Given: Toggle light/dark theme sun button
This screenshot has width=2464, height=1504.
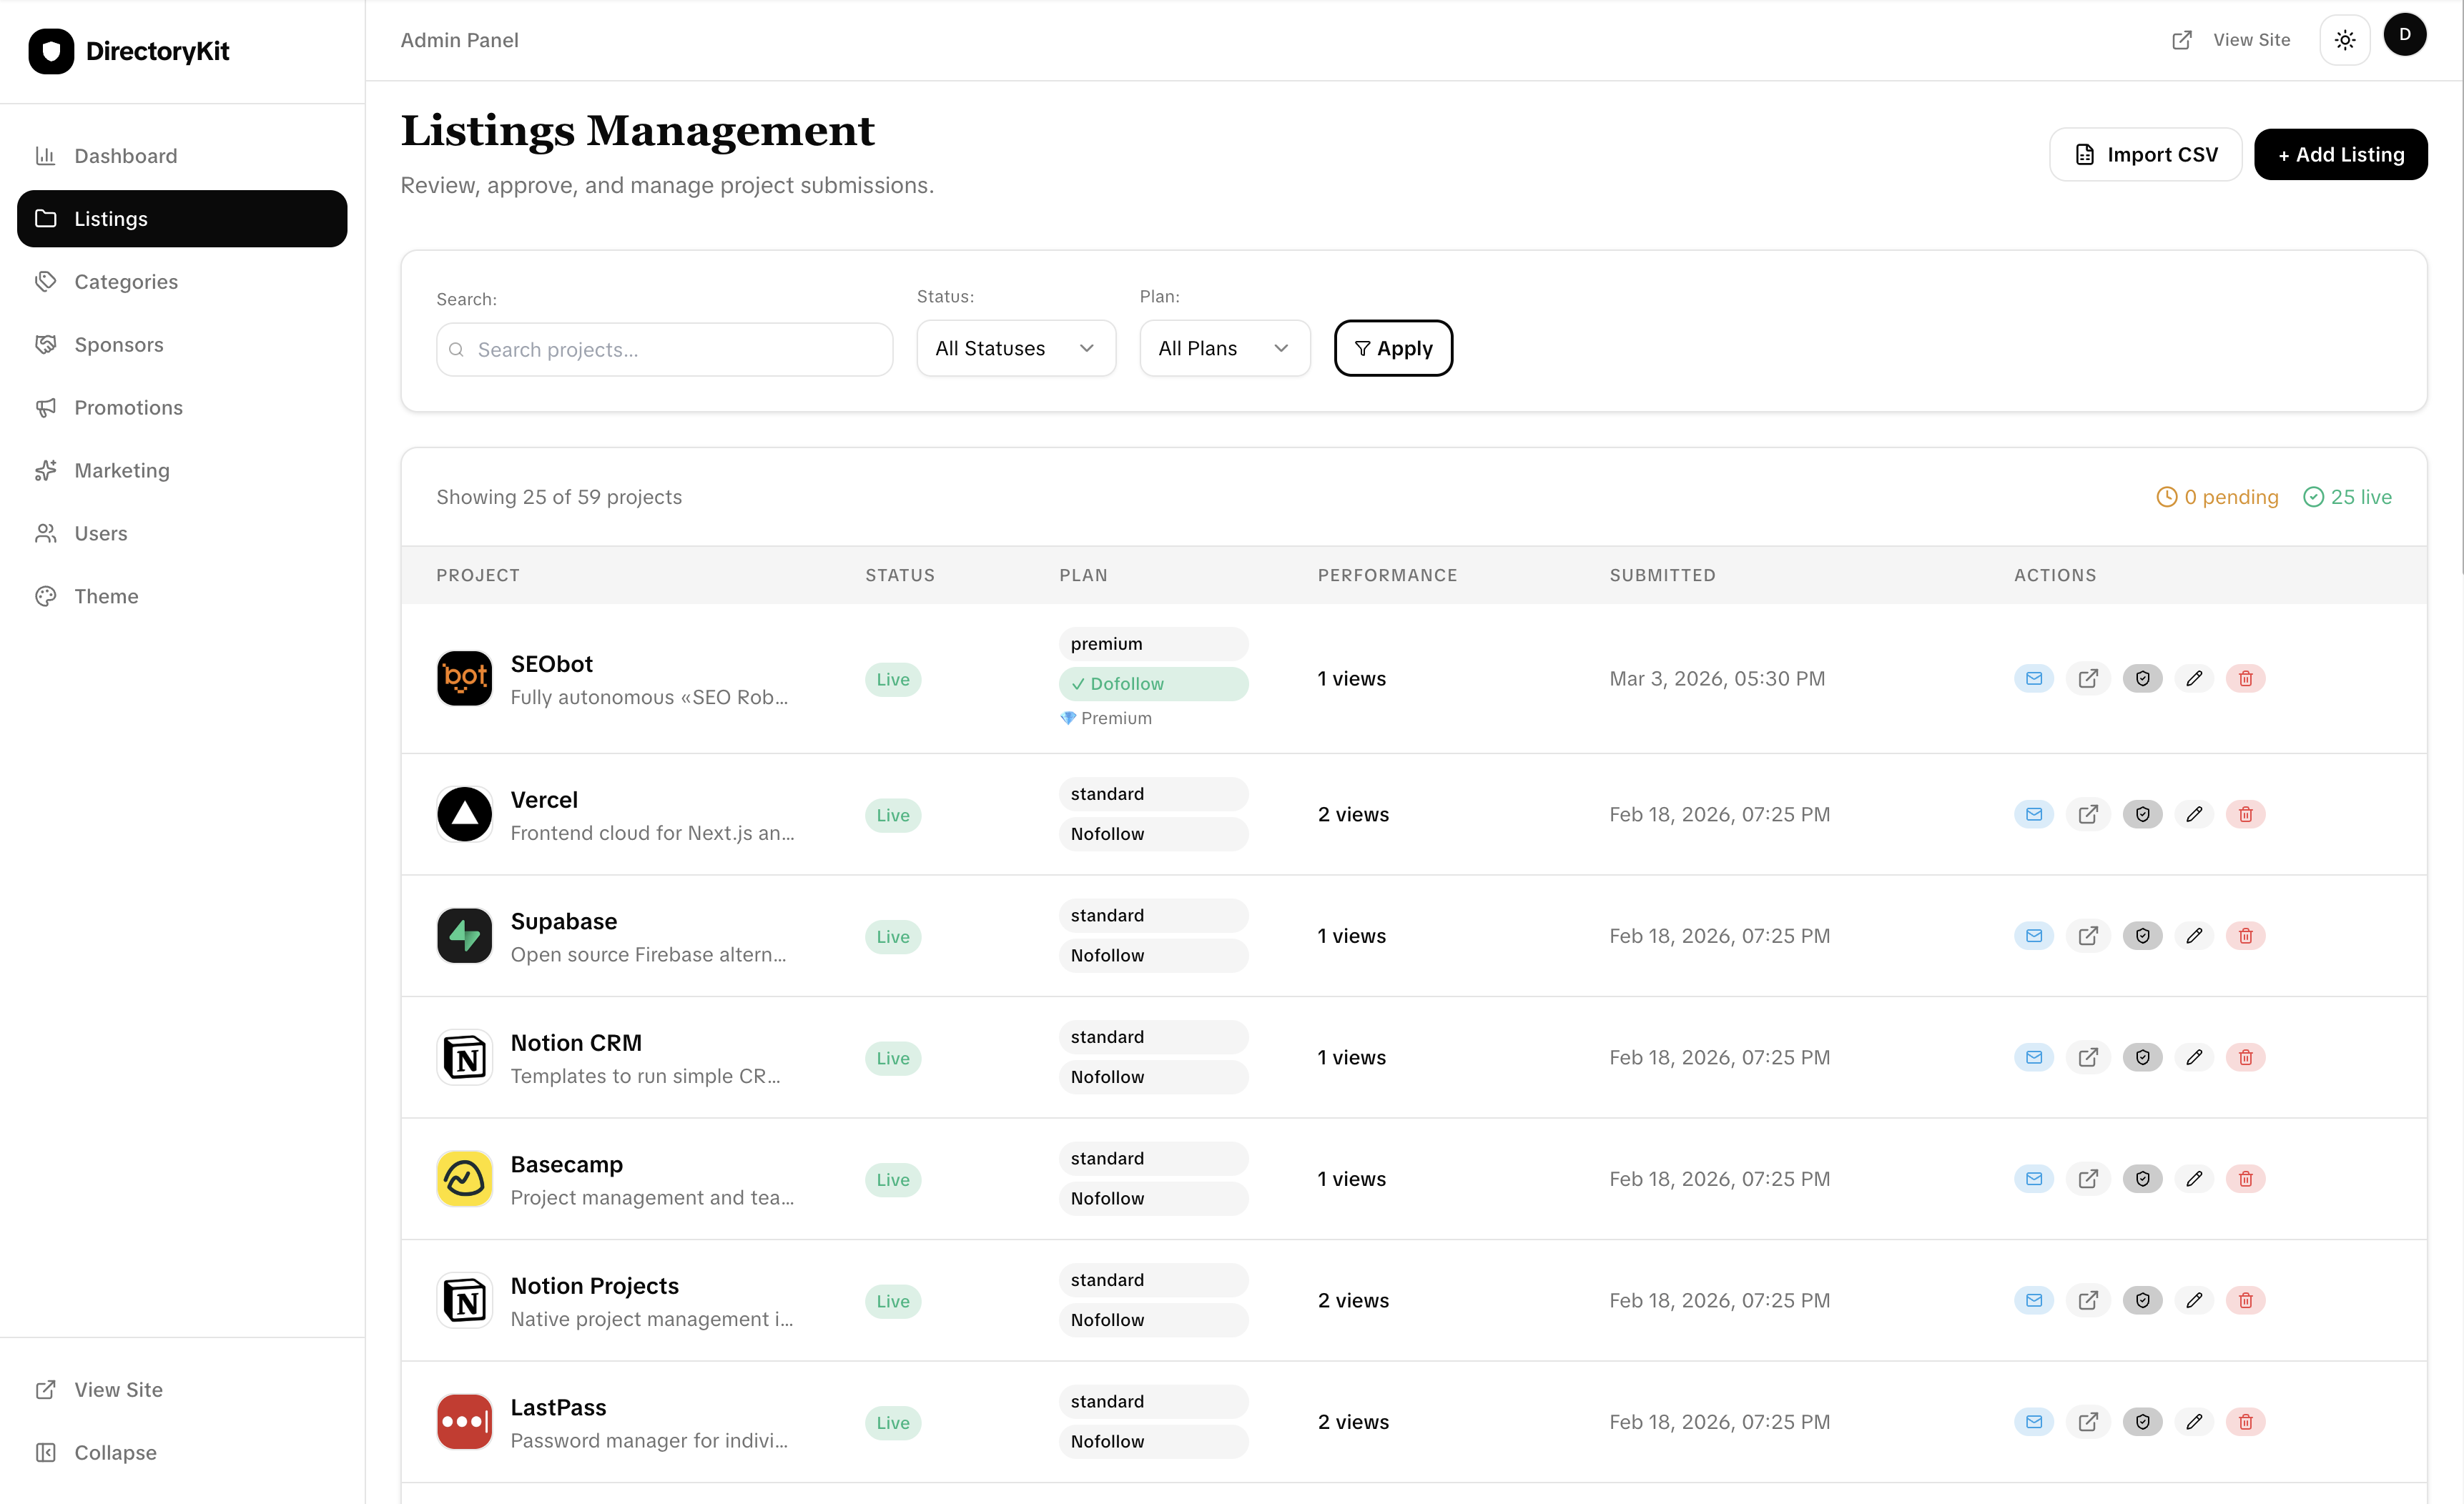Looking at the screenshot, I should click(2344, 41).
